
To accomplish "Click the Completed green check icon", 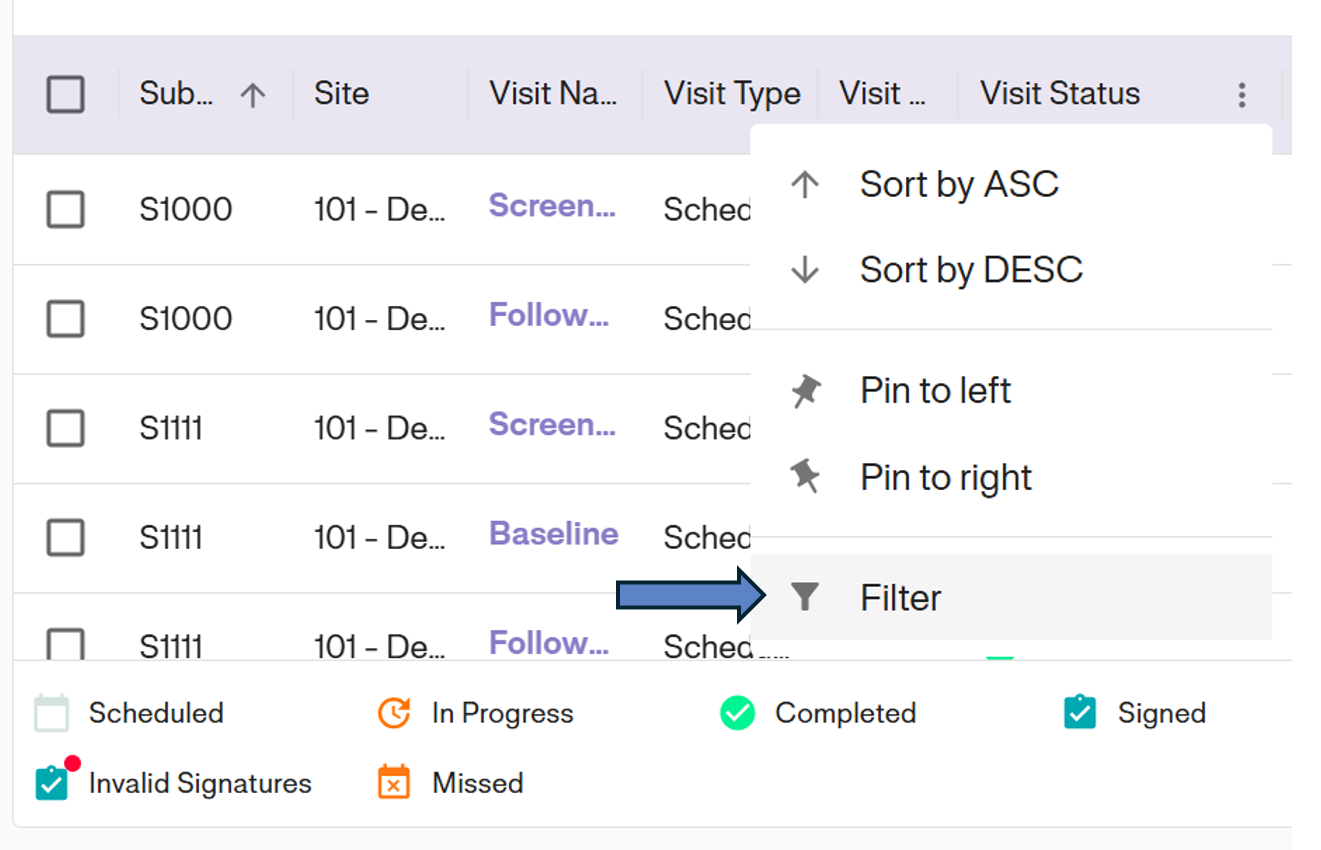I will coord(737,713).
